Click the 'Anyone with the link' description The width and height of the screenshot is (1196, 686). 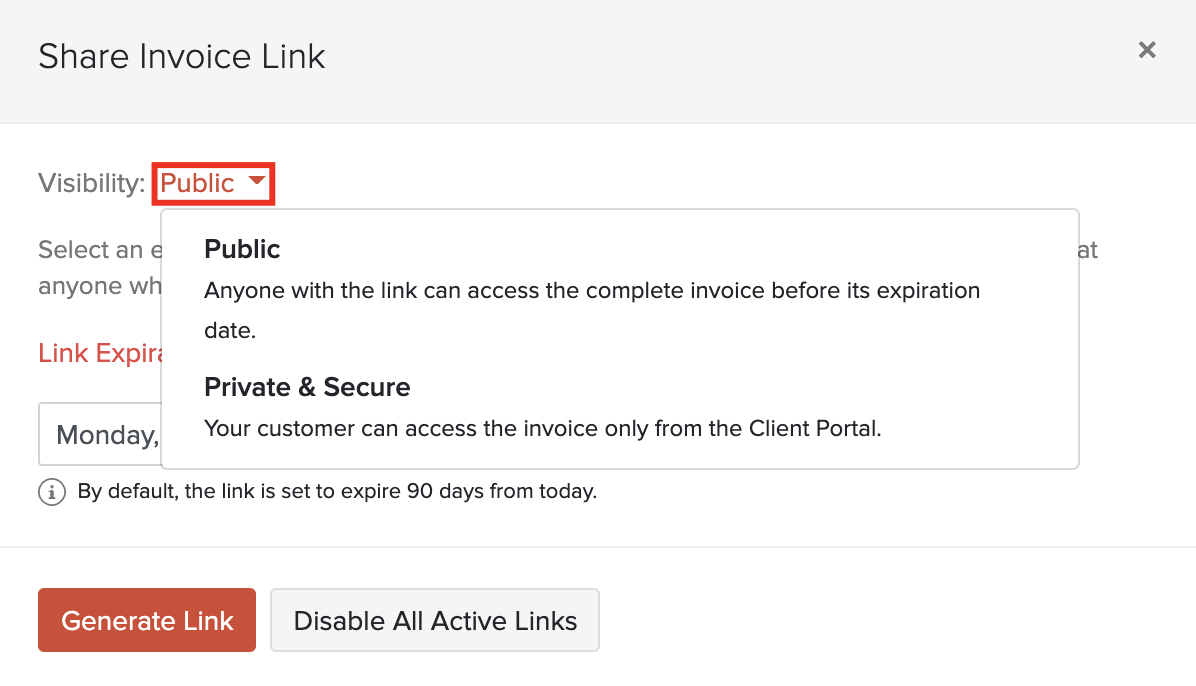click(x=592, y=291)
